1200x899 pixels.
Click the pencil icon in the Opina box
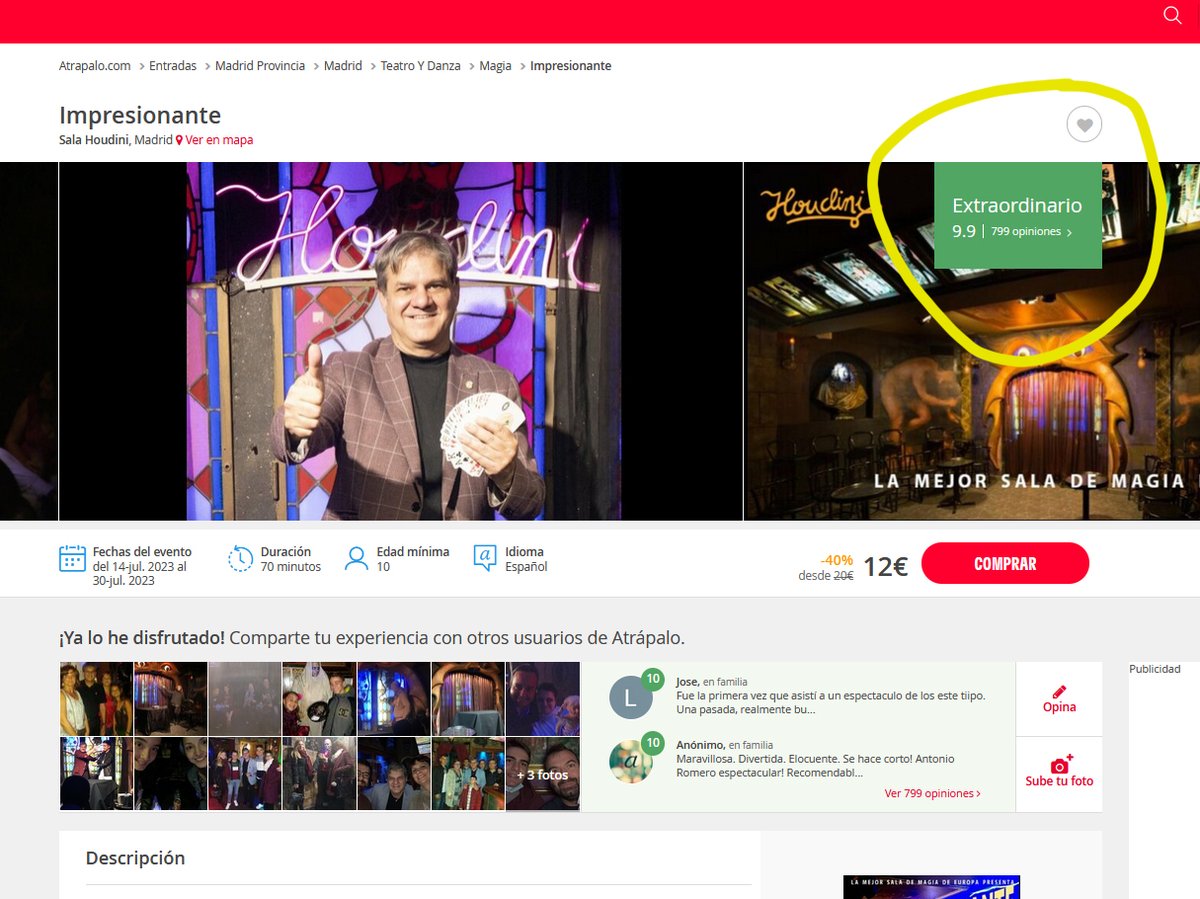(1059, 690)
